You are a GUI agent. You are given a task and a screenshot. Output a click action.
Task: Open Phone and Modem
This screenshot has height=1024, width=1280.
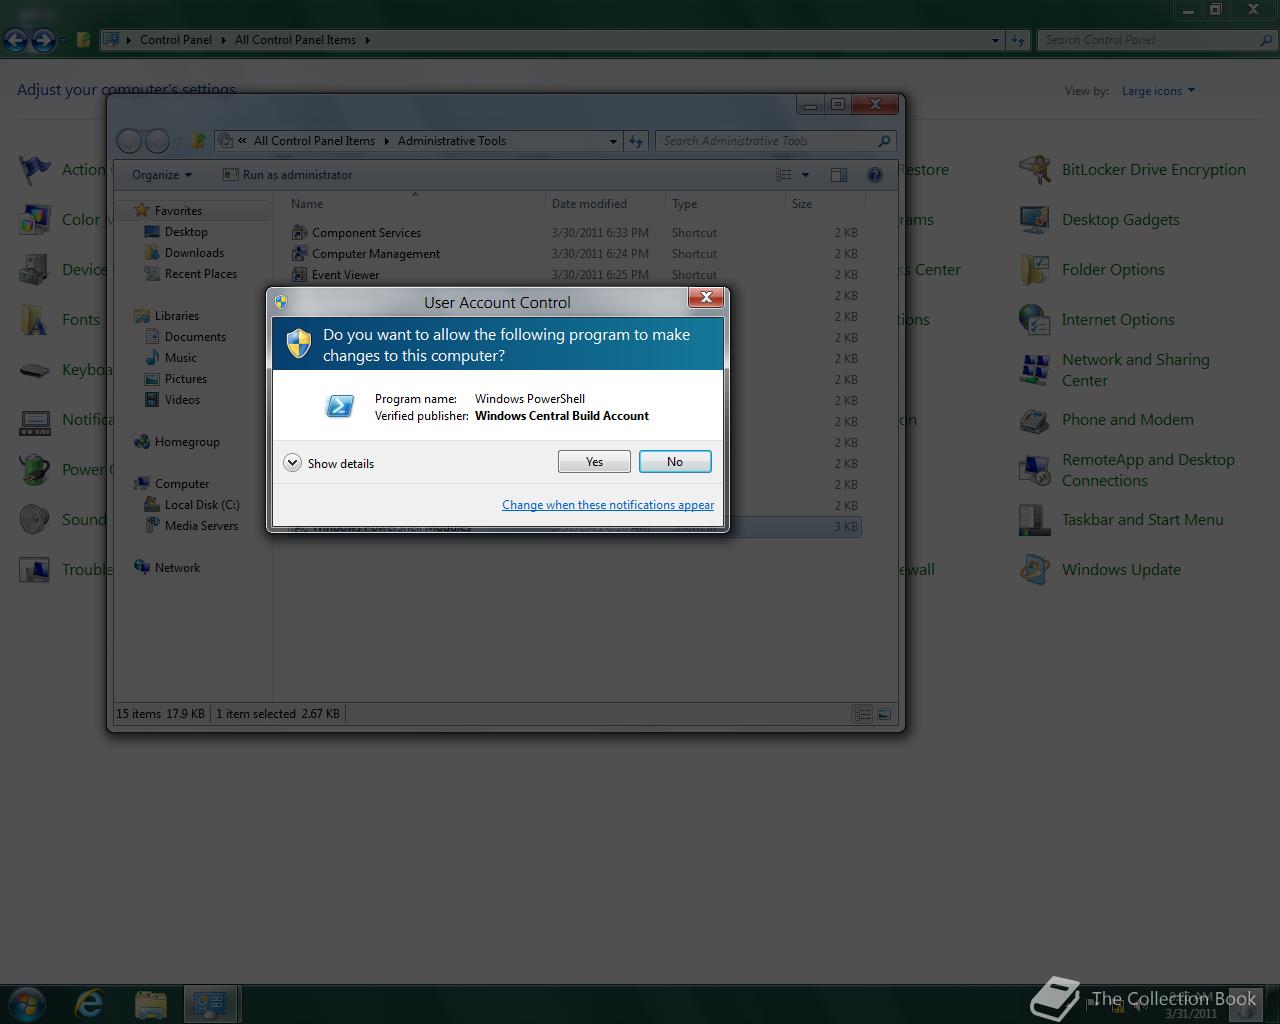tap(1106, 420)
